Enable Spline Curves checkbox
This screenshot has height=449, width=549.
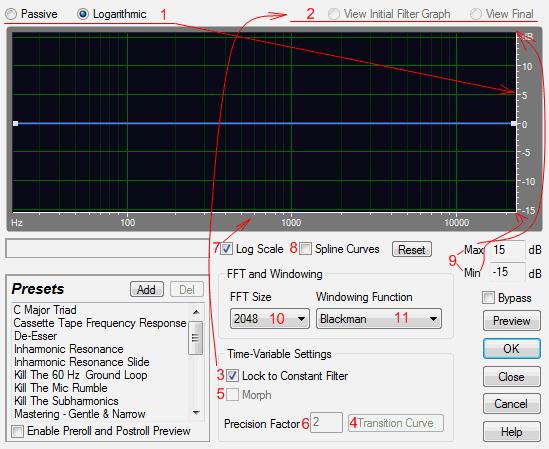pos(305,249)
